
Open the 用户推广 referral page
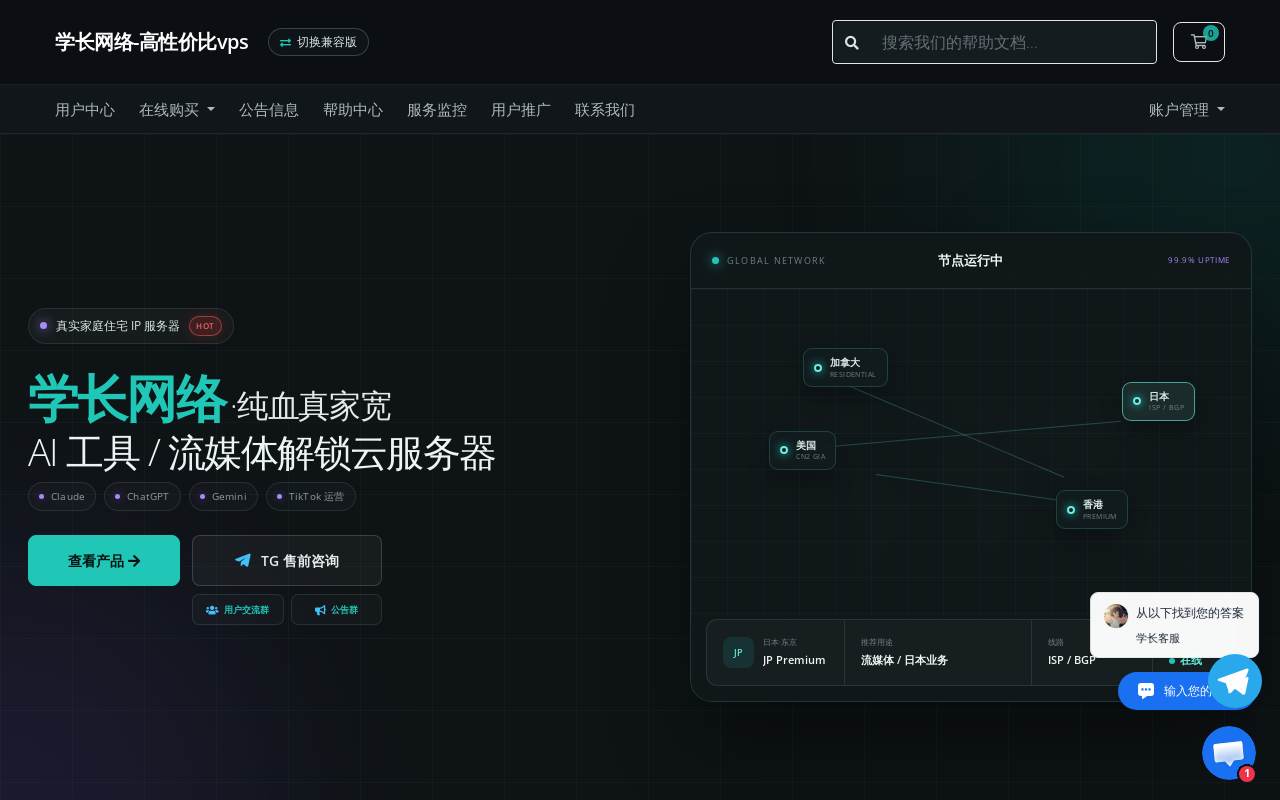(x=521, y=110)
